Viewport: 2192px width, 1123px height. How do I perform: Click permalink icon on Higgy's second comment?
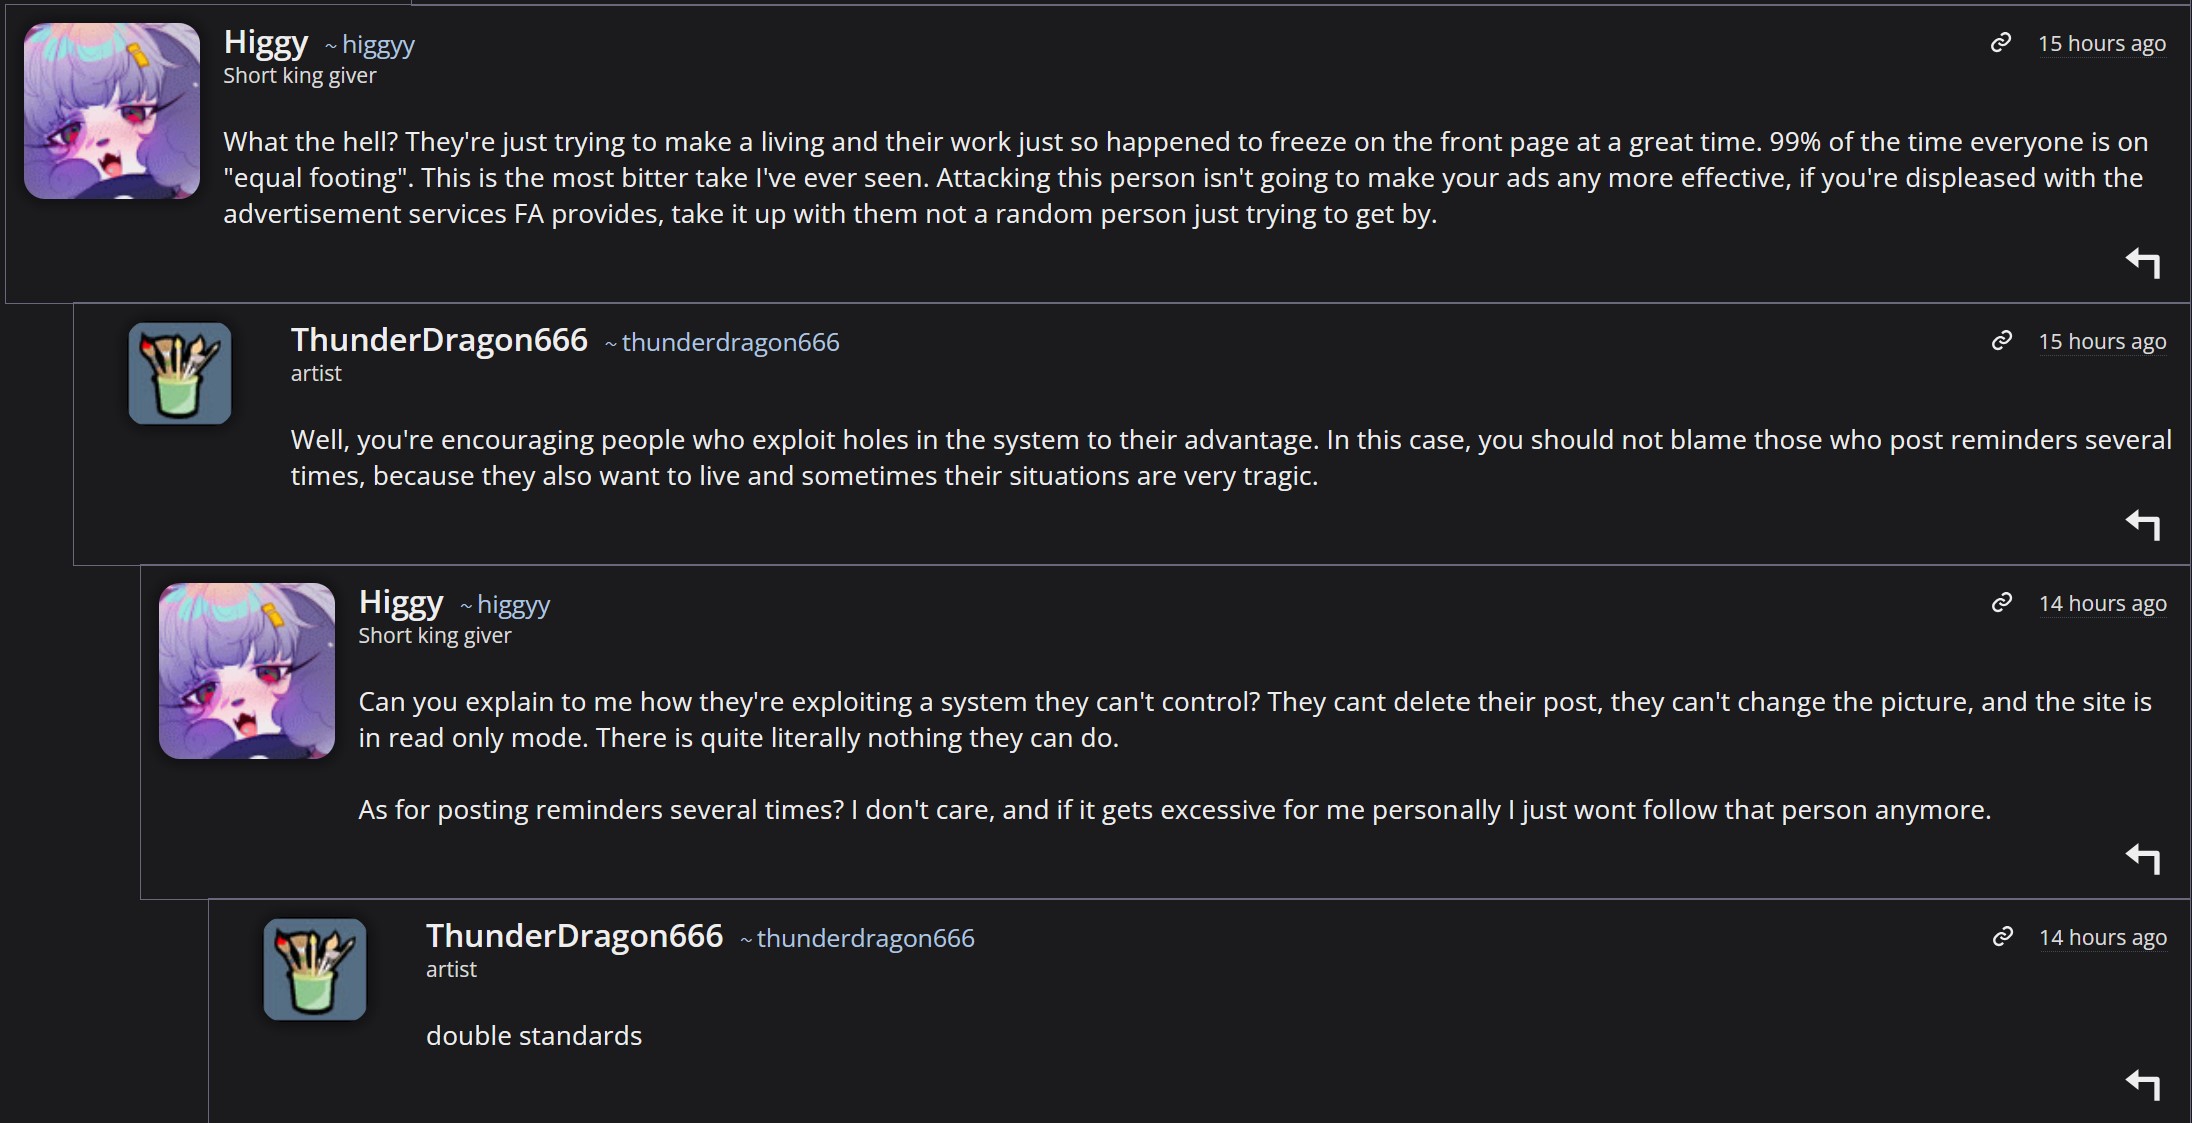click(2001, 603)
